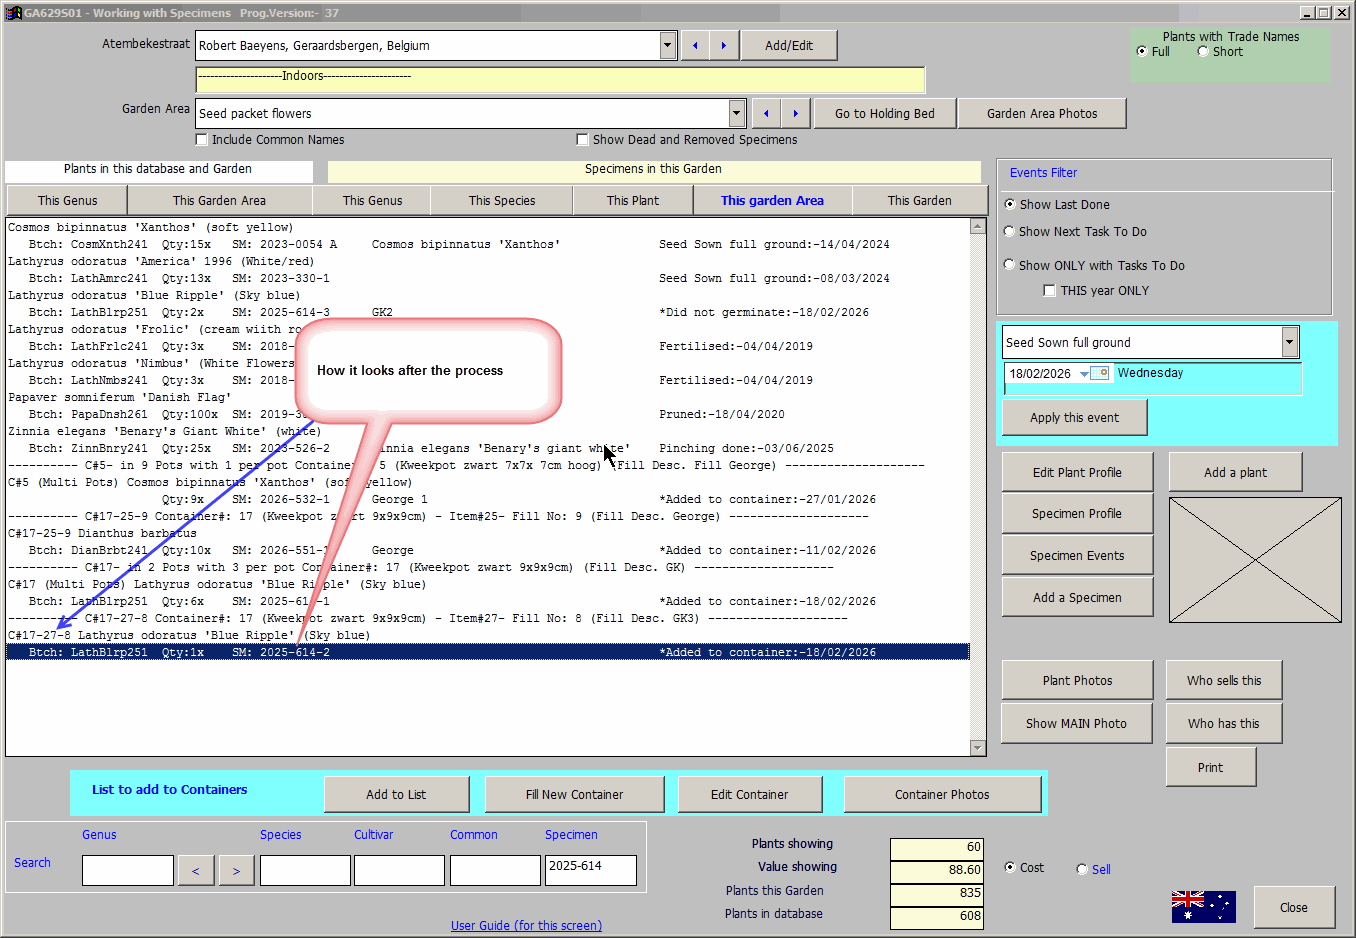Viewport: 1356px width, 938px height.
Task: Click next garden area arrow button
Action: pyautogui.click(x=795, y=114)
